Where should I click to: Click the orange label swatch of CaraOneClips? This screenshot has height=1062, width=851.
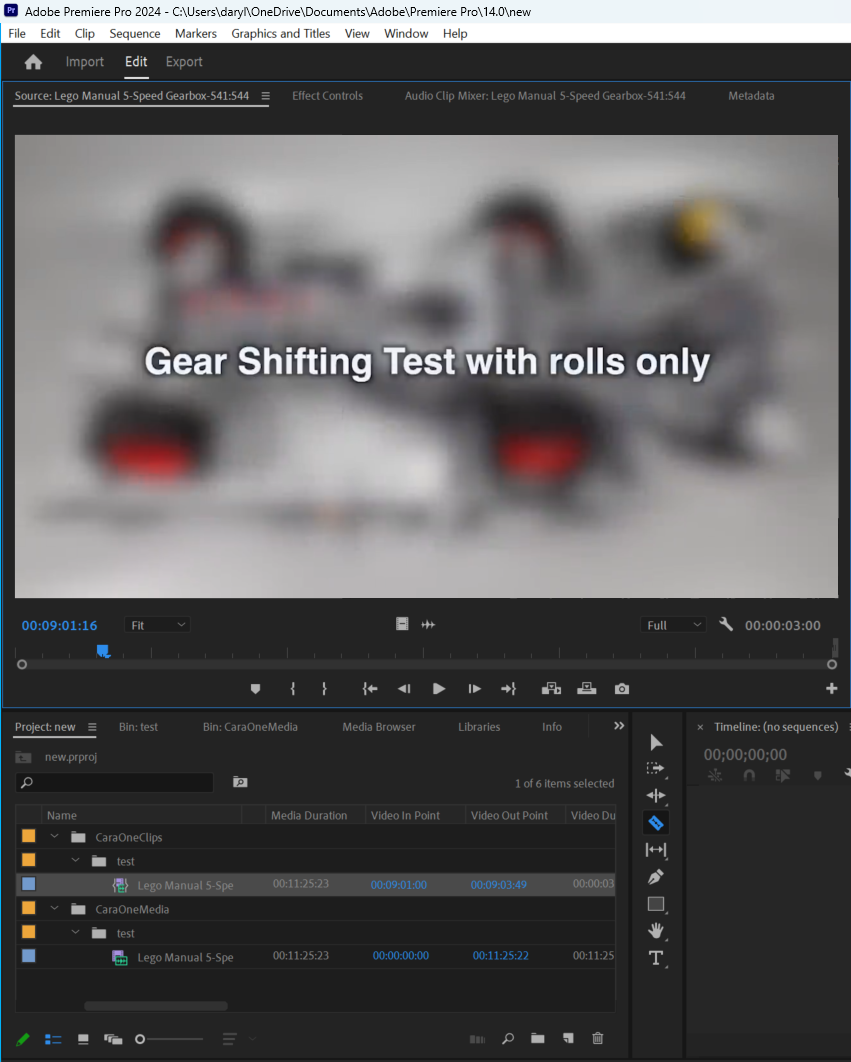coord(28,836)
